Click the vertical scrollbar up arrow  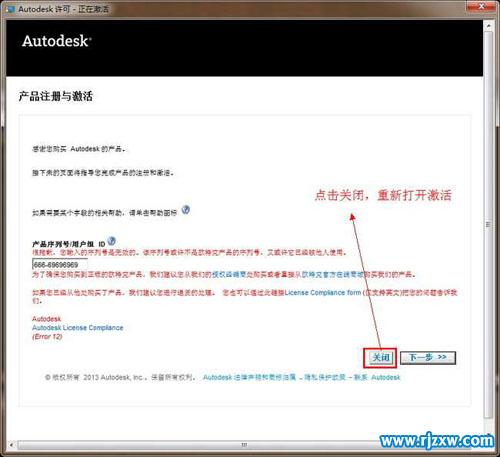tap(488, 26)
